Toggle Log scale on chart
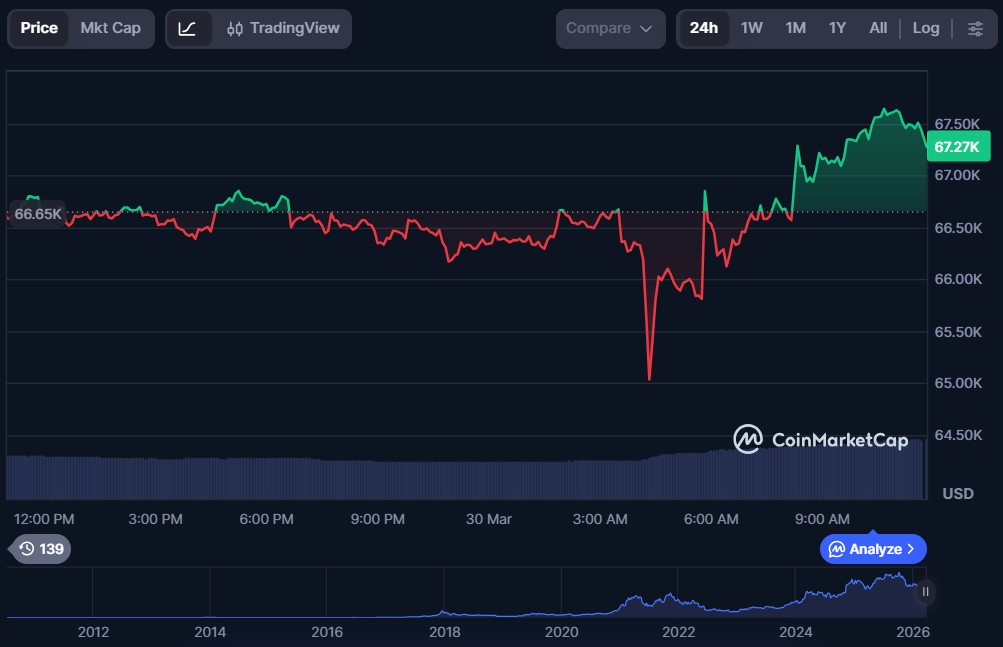The image size is (1003, 647). (925, 28)
